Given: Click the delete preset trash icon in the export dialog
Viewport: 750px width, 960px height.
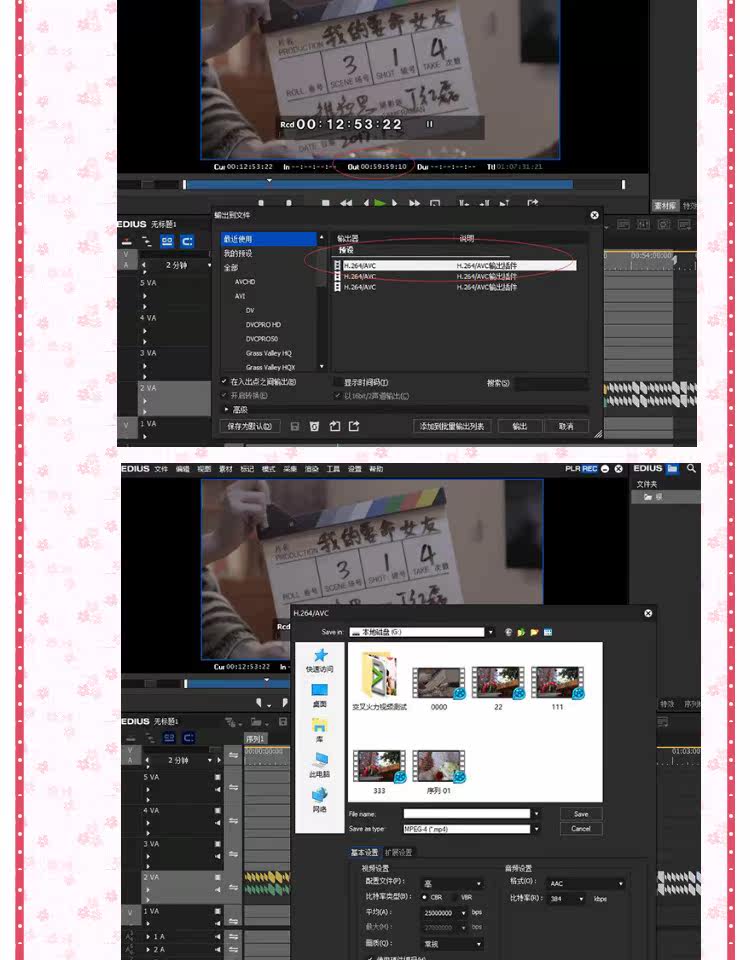Looking at the screenshot, I should tap(314, 426).
